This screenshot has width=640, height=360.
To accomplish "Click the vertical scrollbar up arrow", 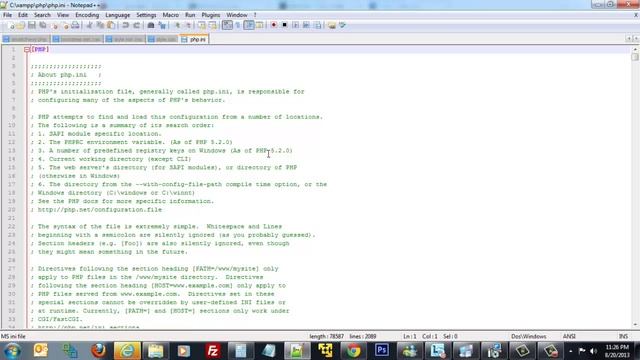I will point(635,49).
